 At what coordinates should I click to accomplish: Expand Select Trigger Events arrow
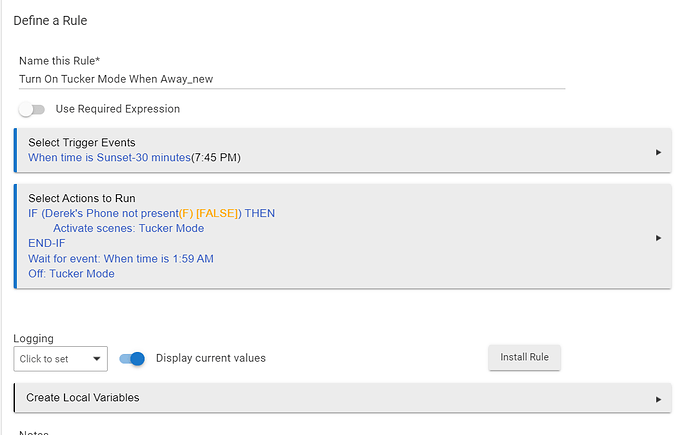658,152
